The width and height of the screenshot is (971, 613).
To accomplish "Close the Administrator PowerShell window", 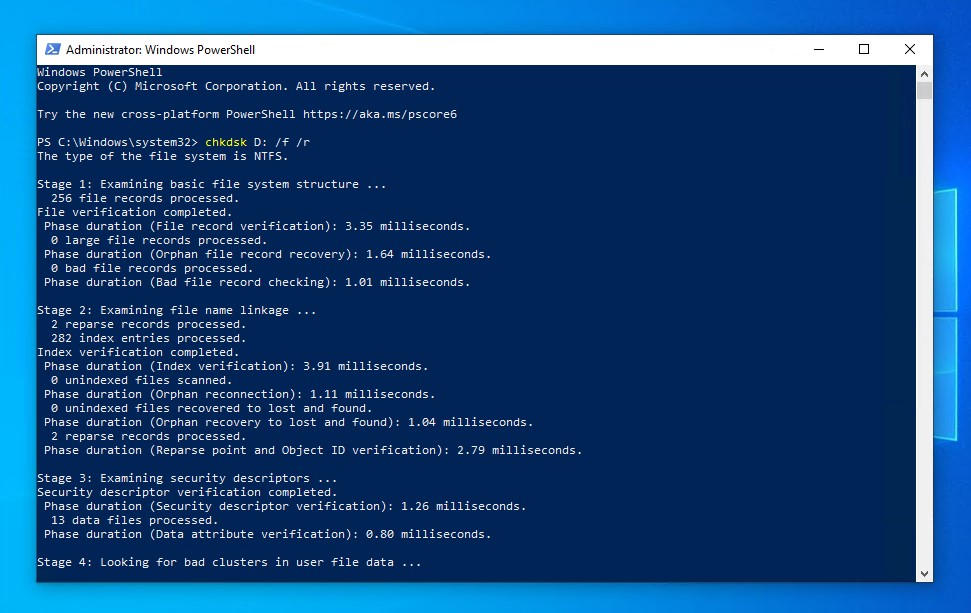I will [x=909, y=49].
